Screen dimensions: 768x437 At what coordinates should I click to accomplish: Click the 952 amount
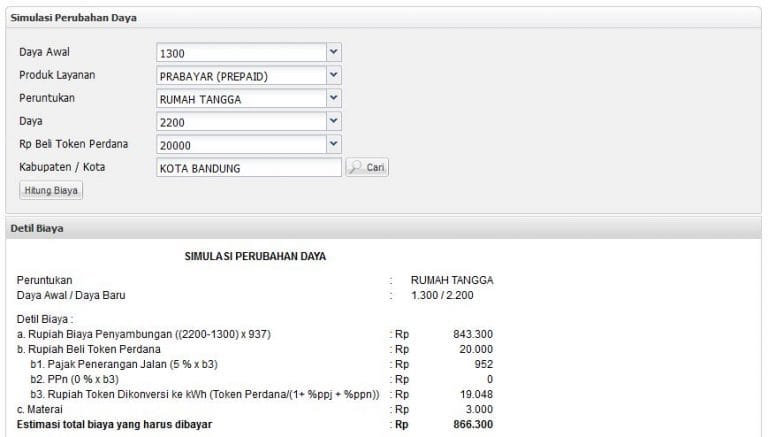[483, 364]
